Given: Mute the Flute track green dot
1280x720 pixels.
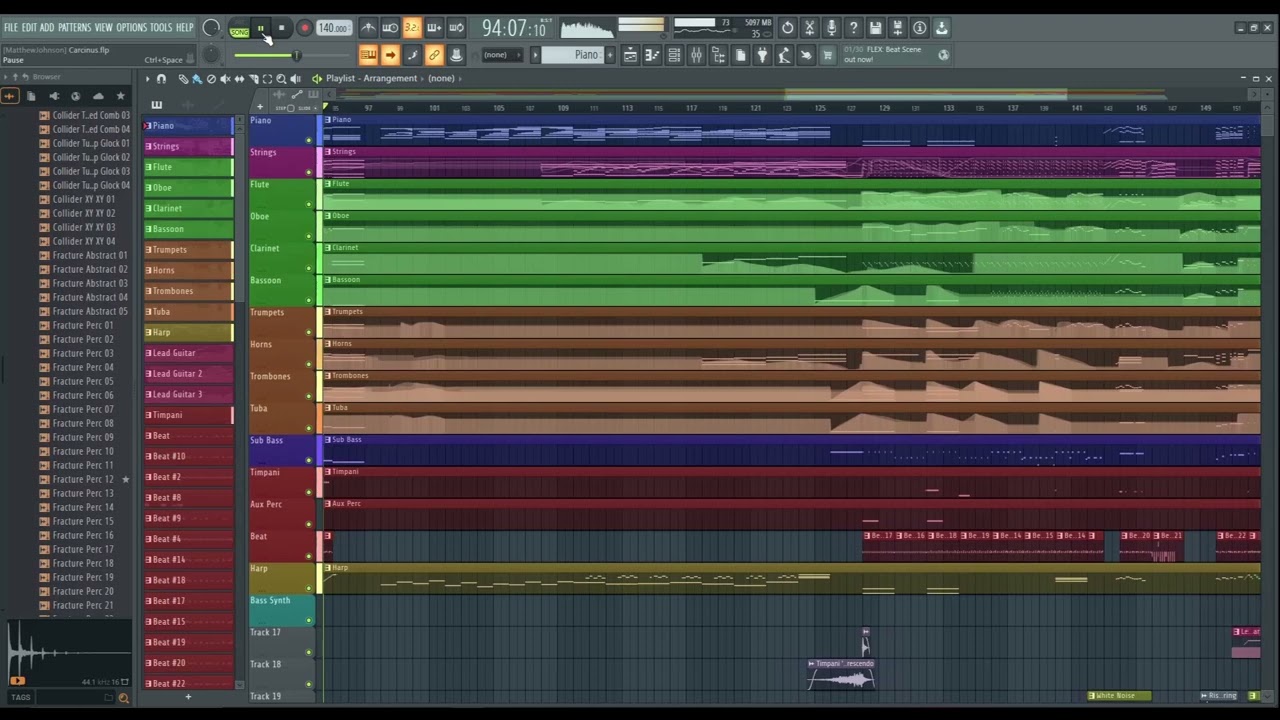Looking at the screenshot, I should click(309, 204).
